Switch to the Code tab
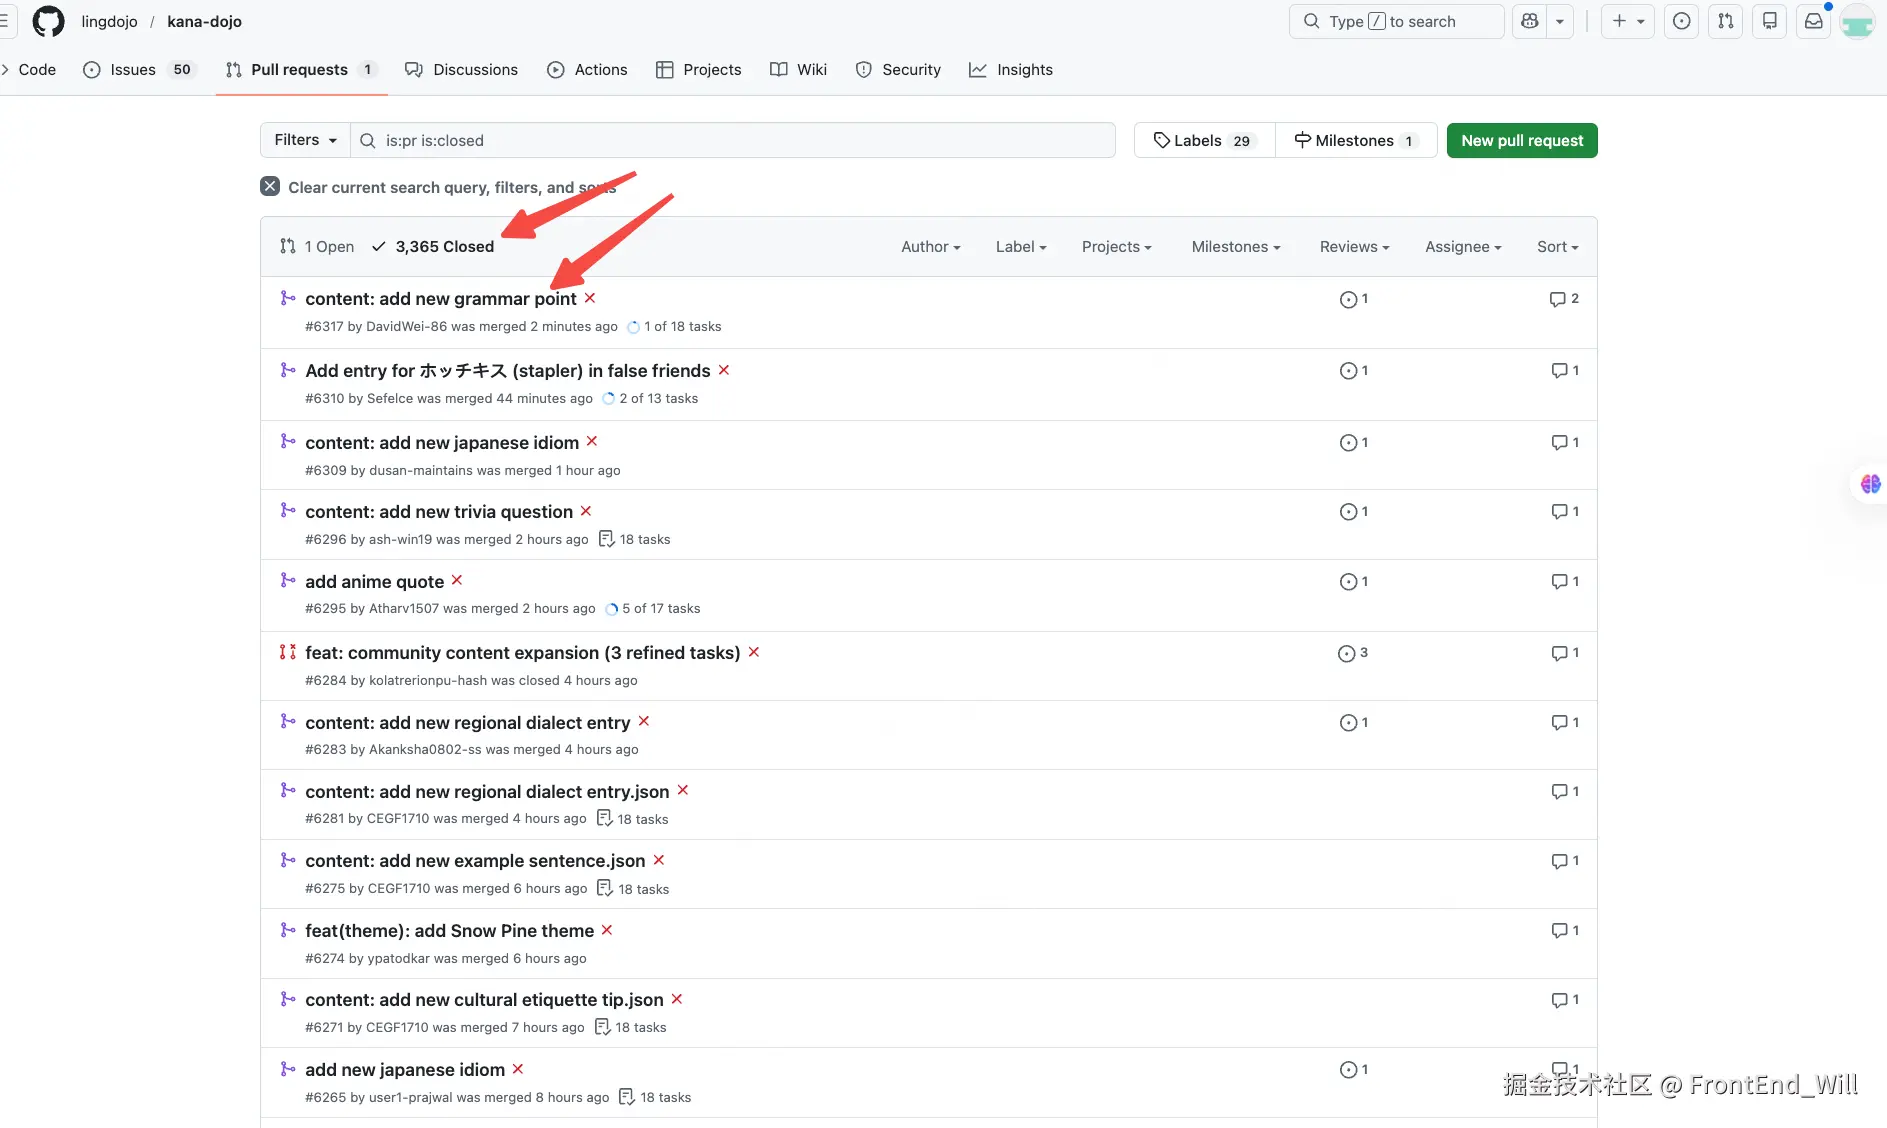 pyautogui.click(x=37, y=69)
